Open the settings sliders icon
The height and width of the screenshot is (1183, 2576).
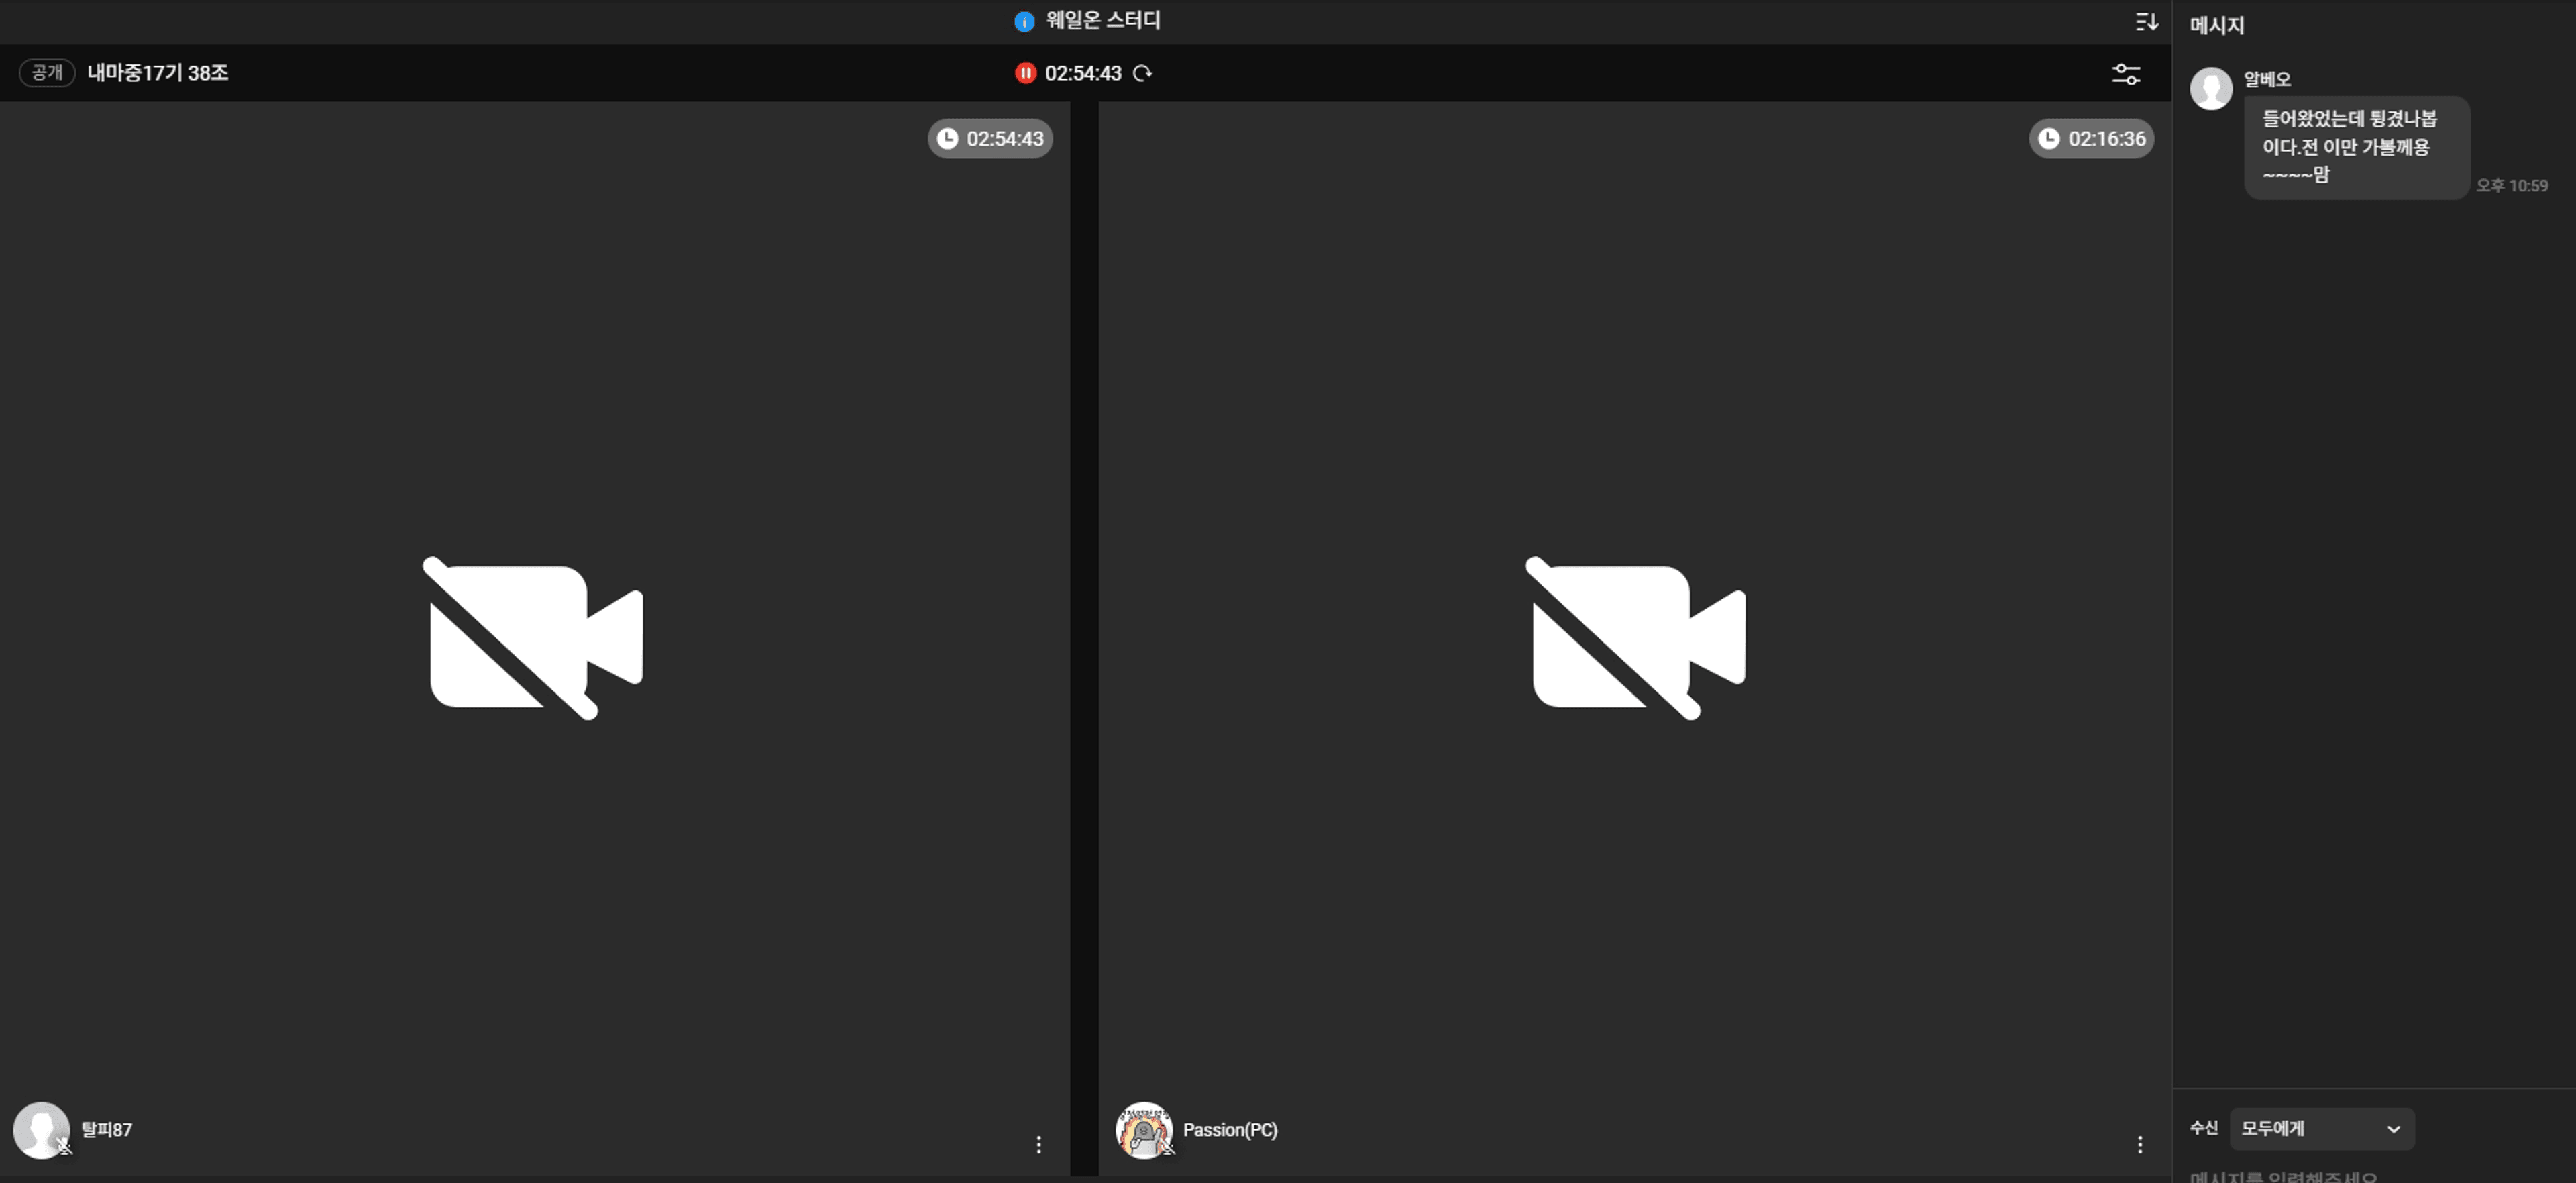[x=2125, y=74]
